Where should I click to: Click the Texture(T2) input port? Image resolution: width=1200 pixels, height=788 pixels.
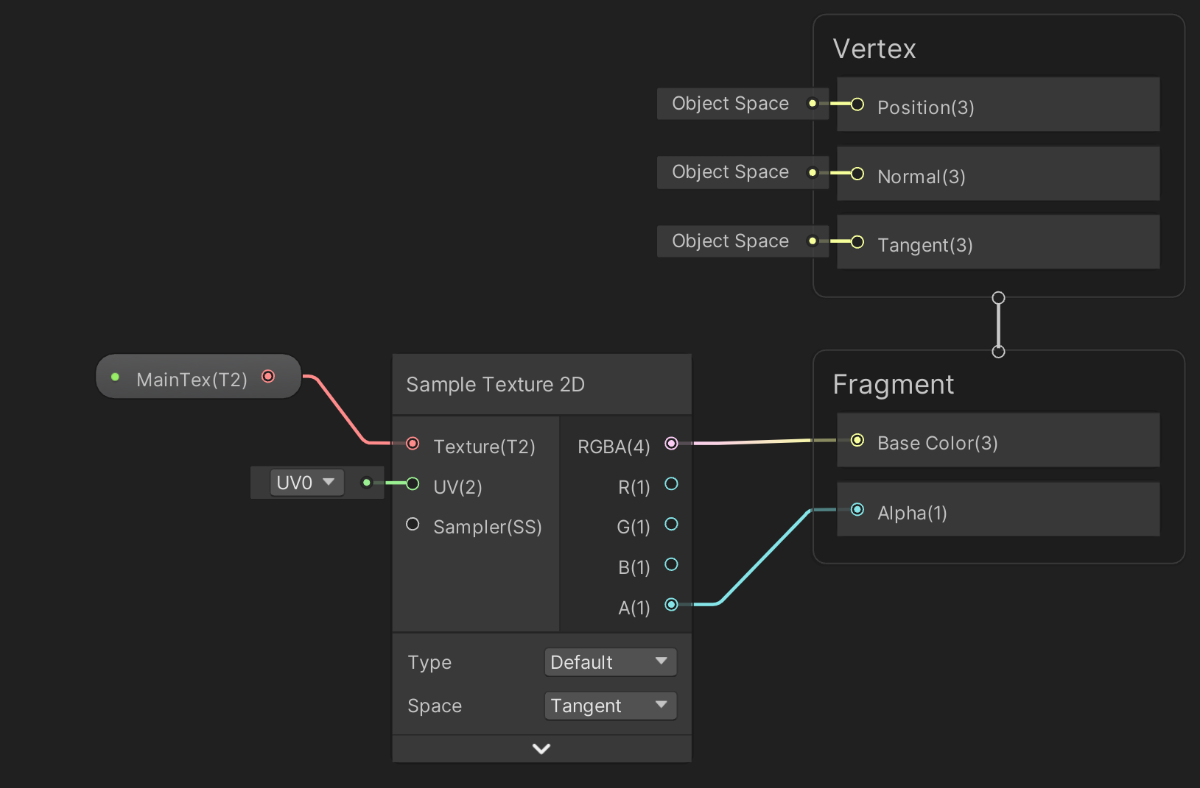tap(412, 444)
